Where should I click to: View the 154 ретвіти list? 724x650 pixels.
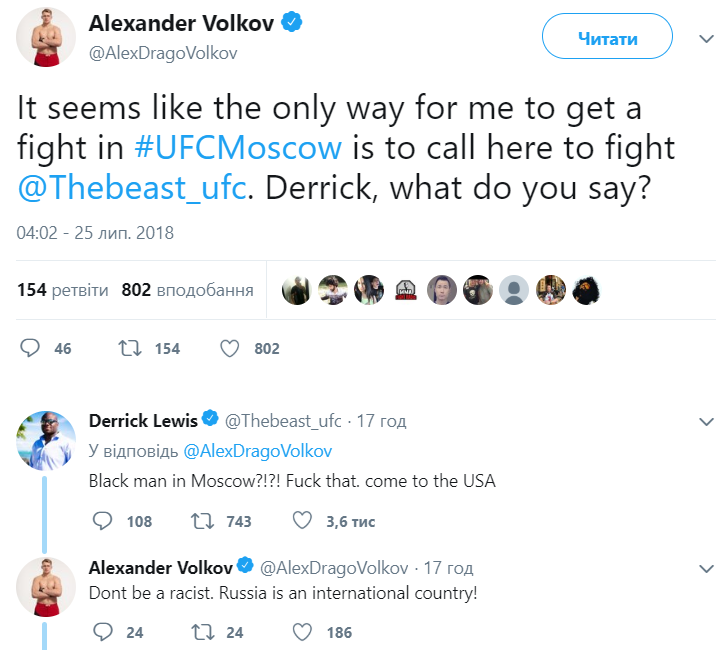(63, 290)
